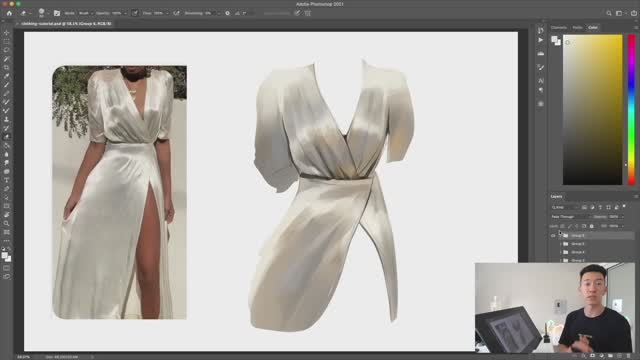Filter layers by adjustment layer type
Viewport: 640px width, 360px height.
(x=592, y=207)
